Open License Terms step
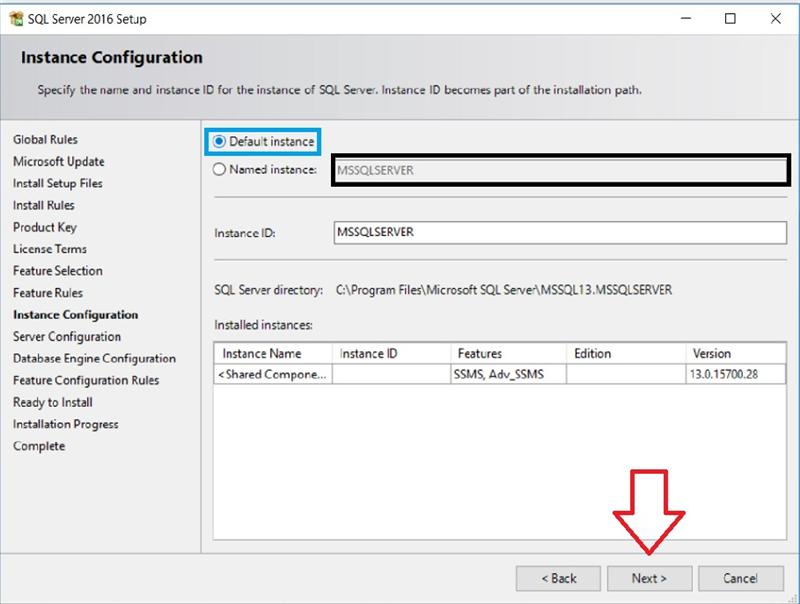This screenshot has width=800, height=604. coord(50,250)
